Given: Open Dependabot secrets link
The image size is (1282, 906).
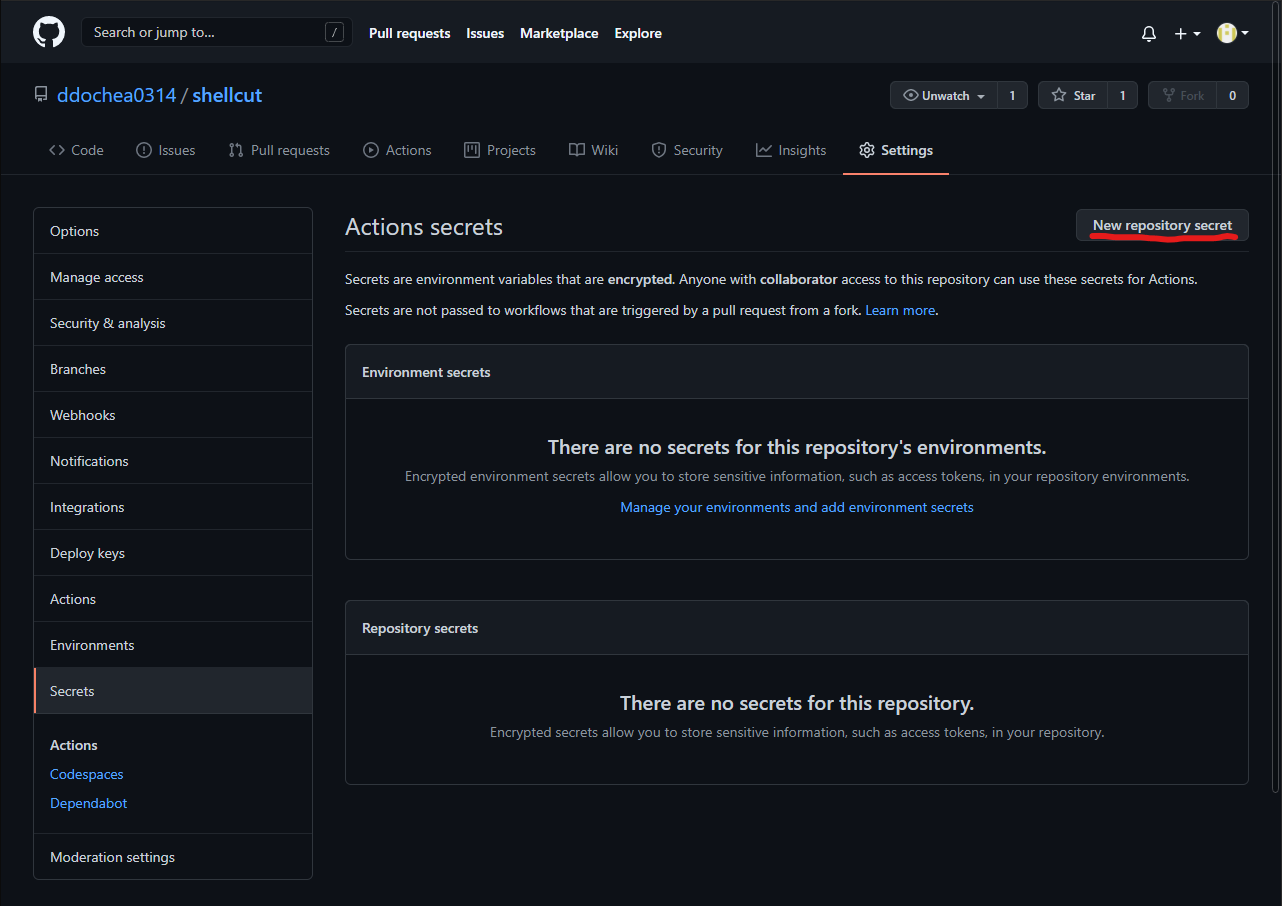Looking at the screenshot, I should [89, 803].
